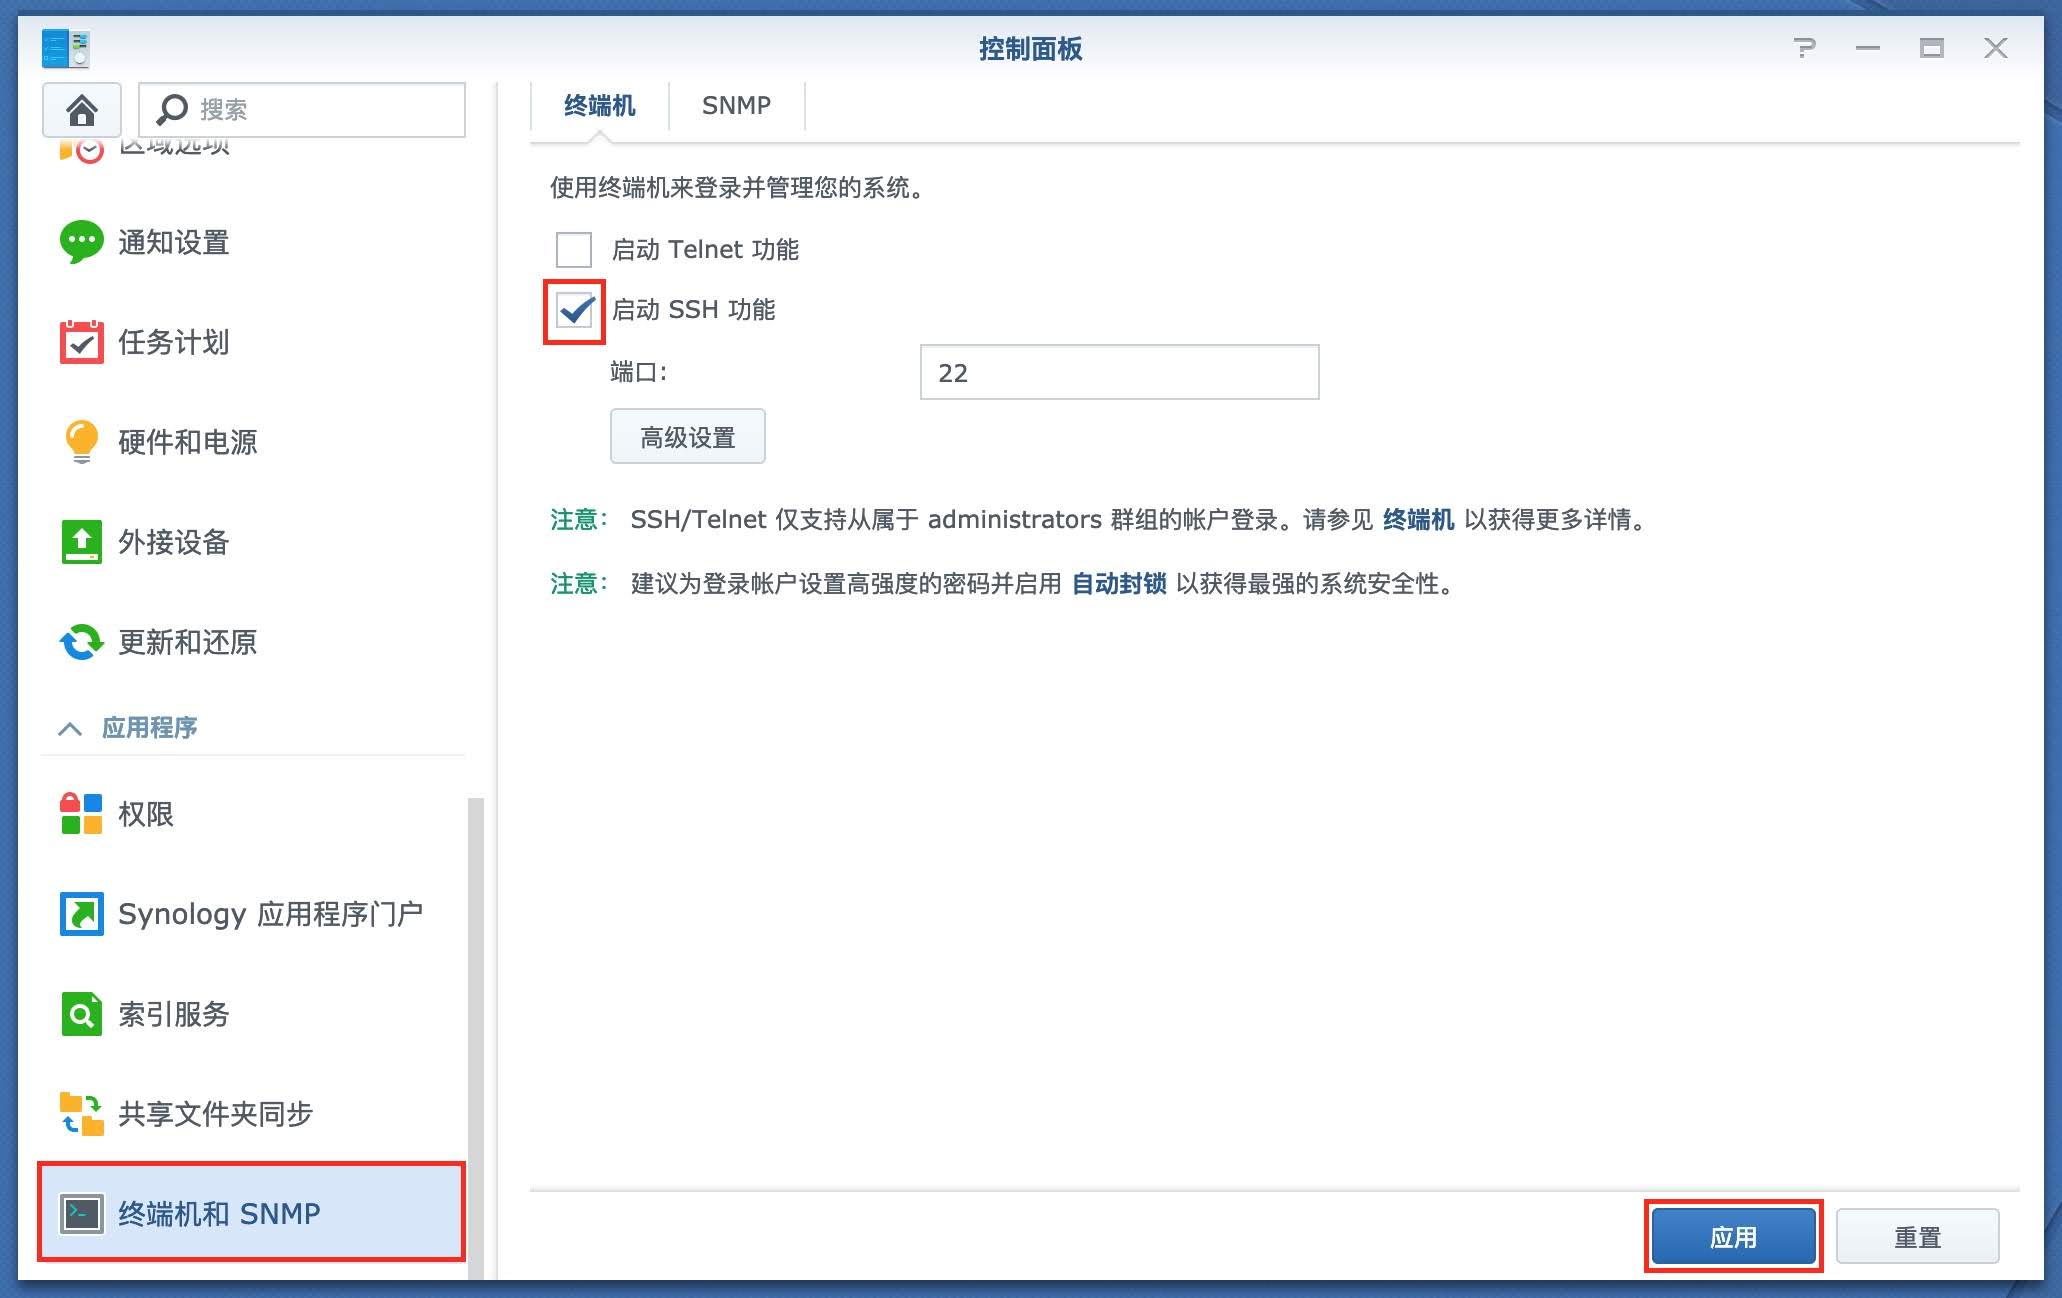Open Shared Folder Sync icon
Image resolution: width=2062 pixels, height=1298 pixels.
click(x=81, y=1114)
